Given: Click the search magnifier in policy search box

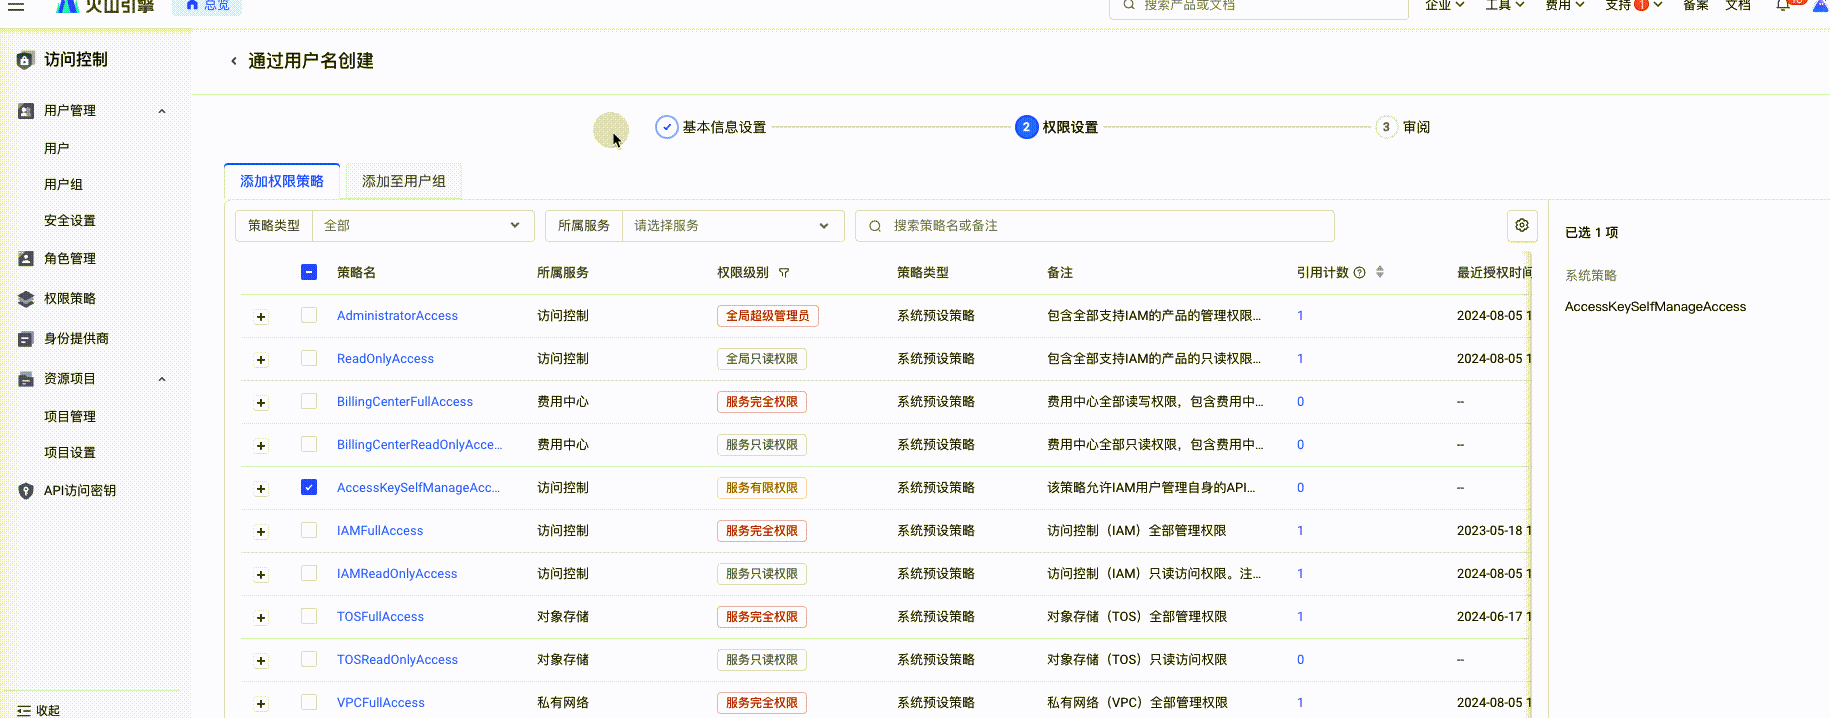Looking at the screenshot, I should coord(875,226).
